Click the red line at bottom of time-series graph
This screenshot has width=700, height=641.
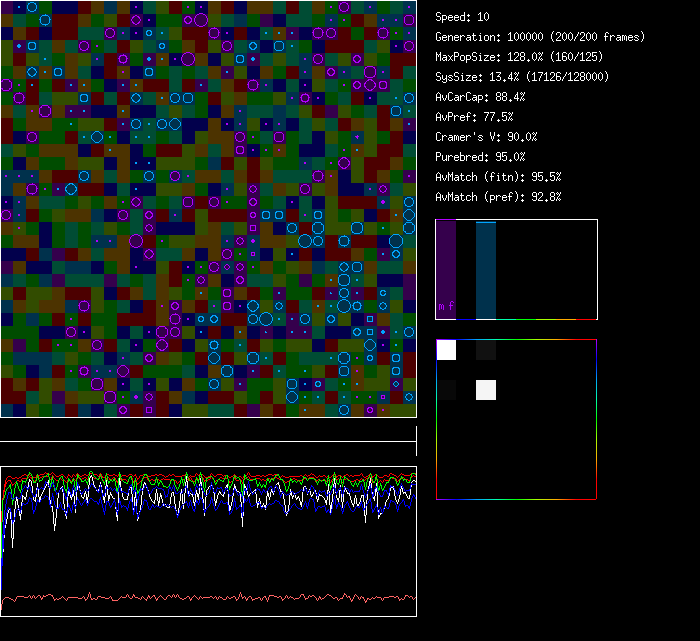click(x=208, y=598)
